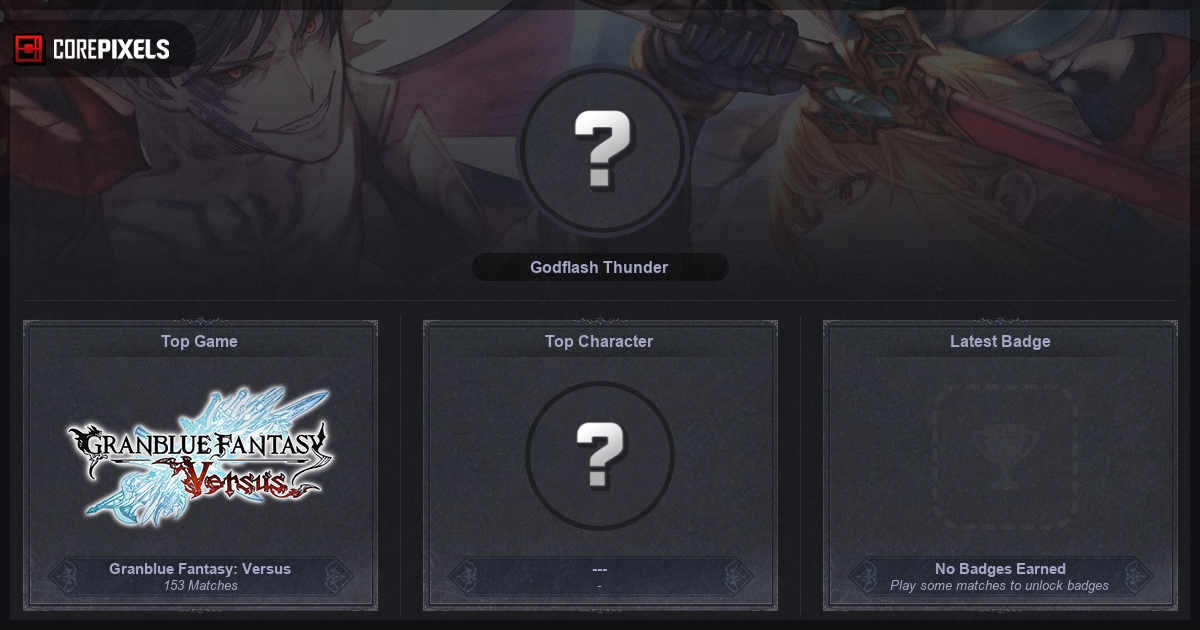Click the empty character name dashes
Image resolution: width=1200 pixels, height=630 pixels.
tap(599, 569)
